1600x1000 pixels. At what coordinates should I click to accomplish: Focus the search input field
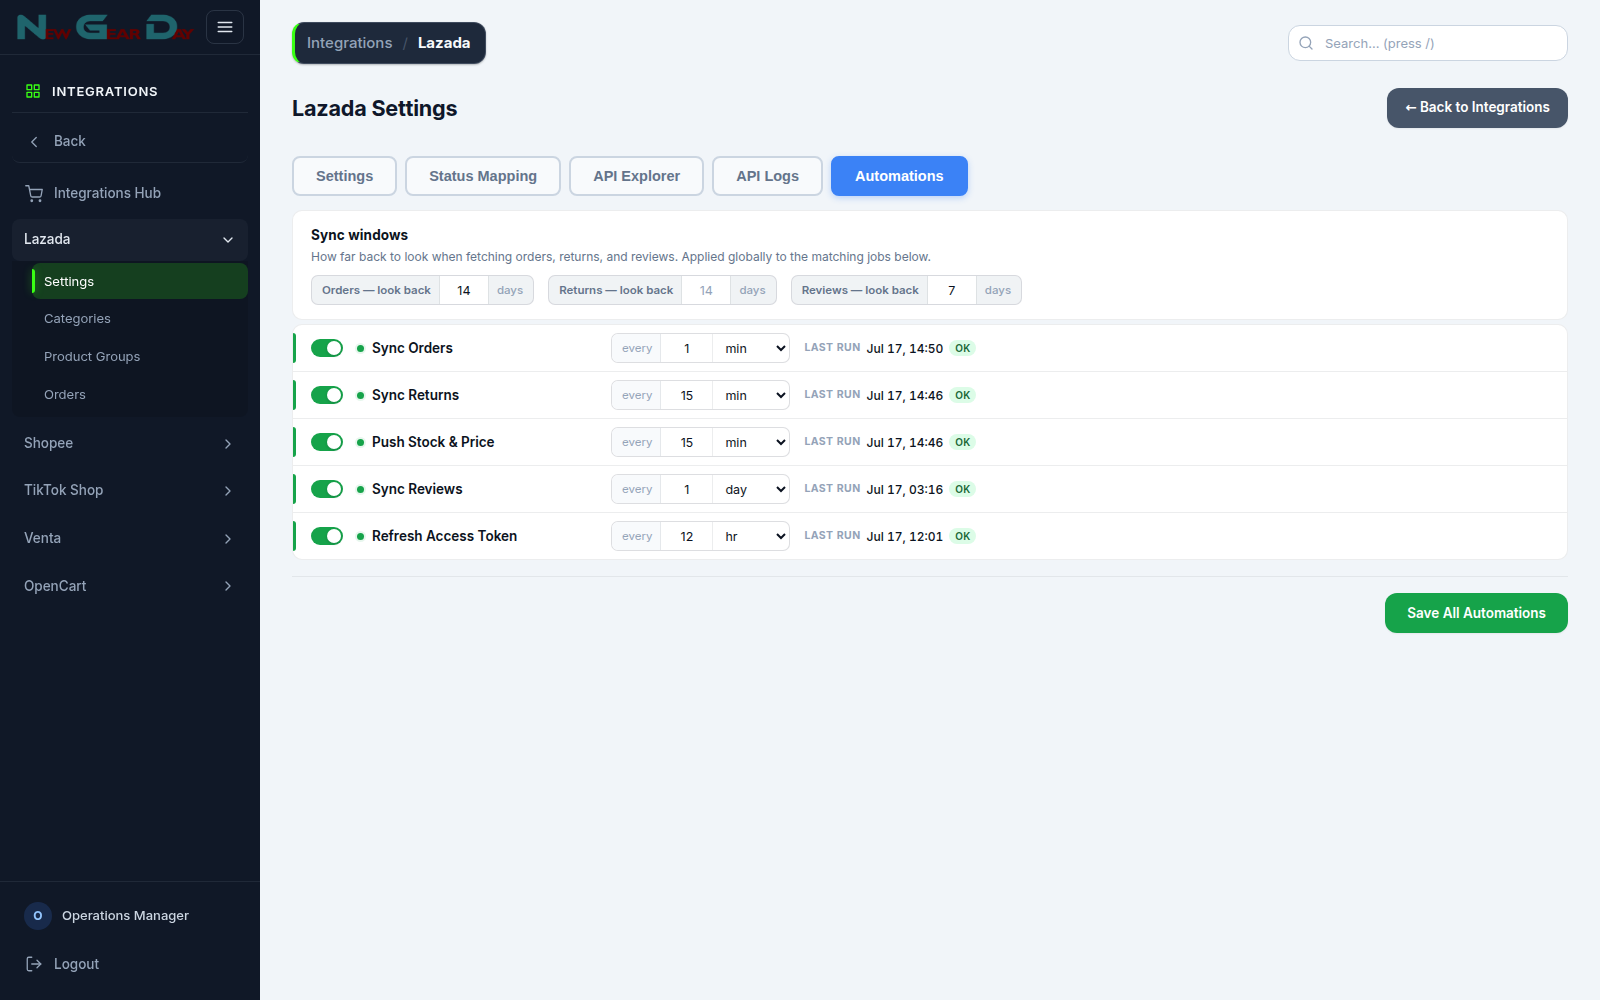(x=1428, y=43)
